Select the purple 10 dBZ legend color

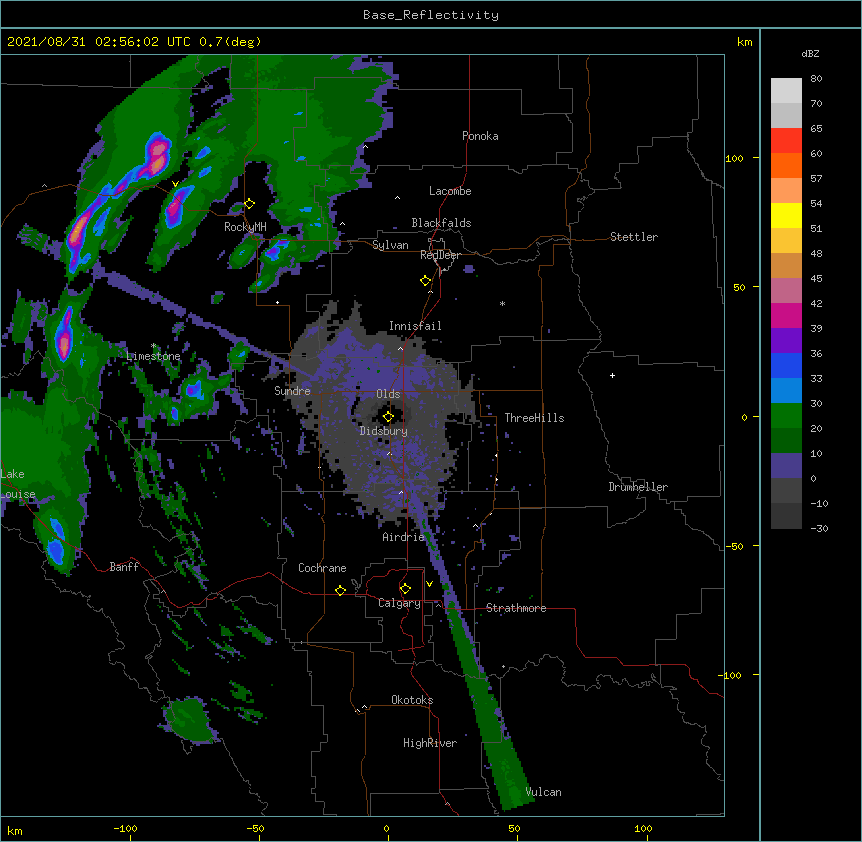click(786, 466)
